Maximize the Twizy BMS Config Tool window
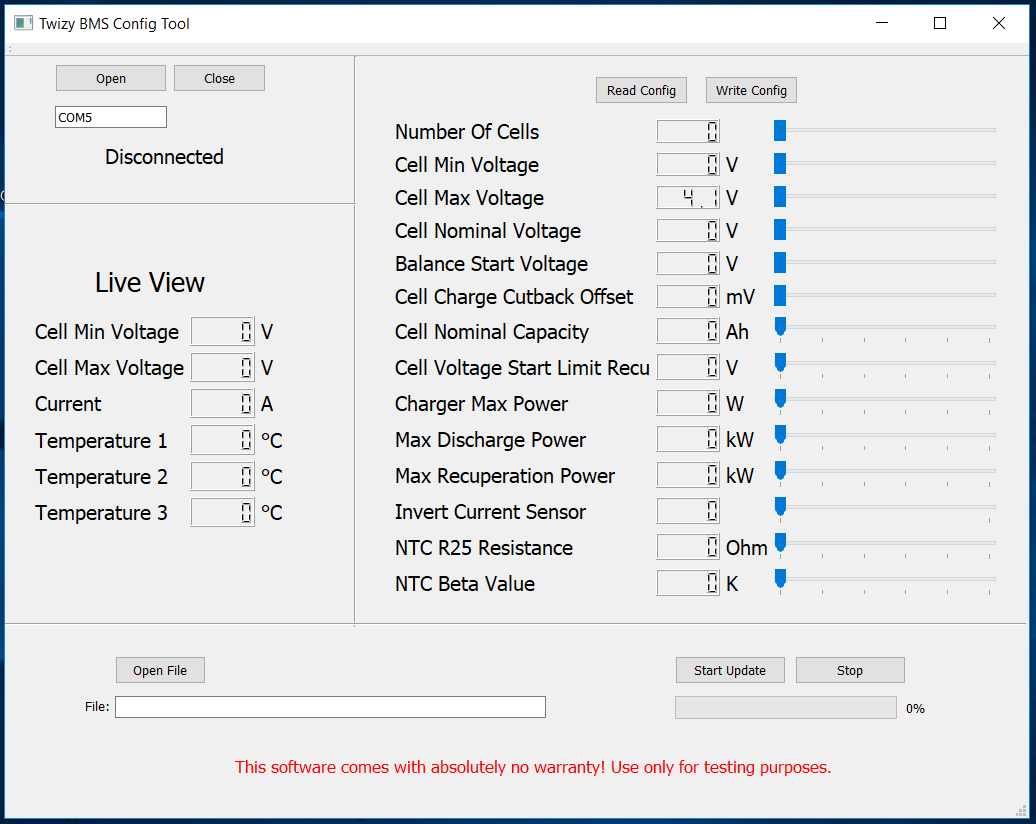 pyautogui.click(x=939, y=23)
